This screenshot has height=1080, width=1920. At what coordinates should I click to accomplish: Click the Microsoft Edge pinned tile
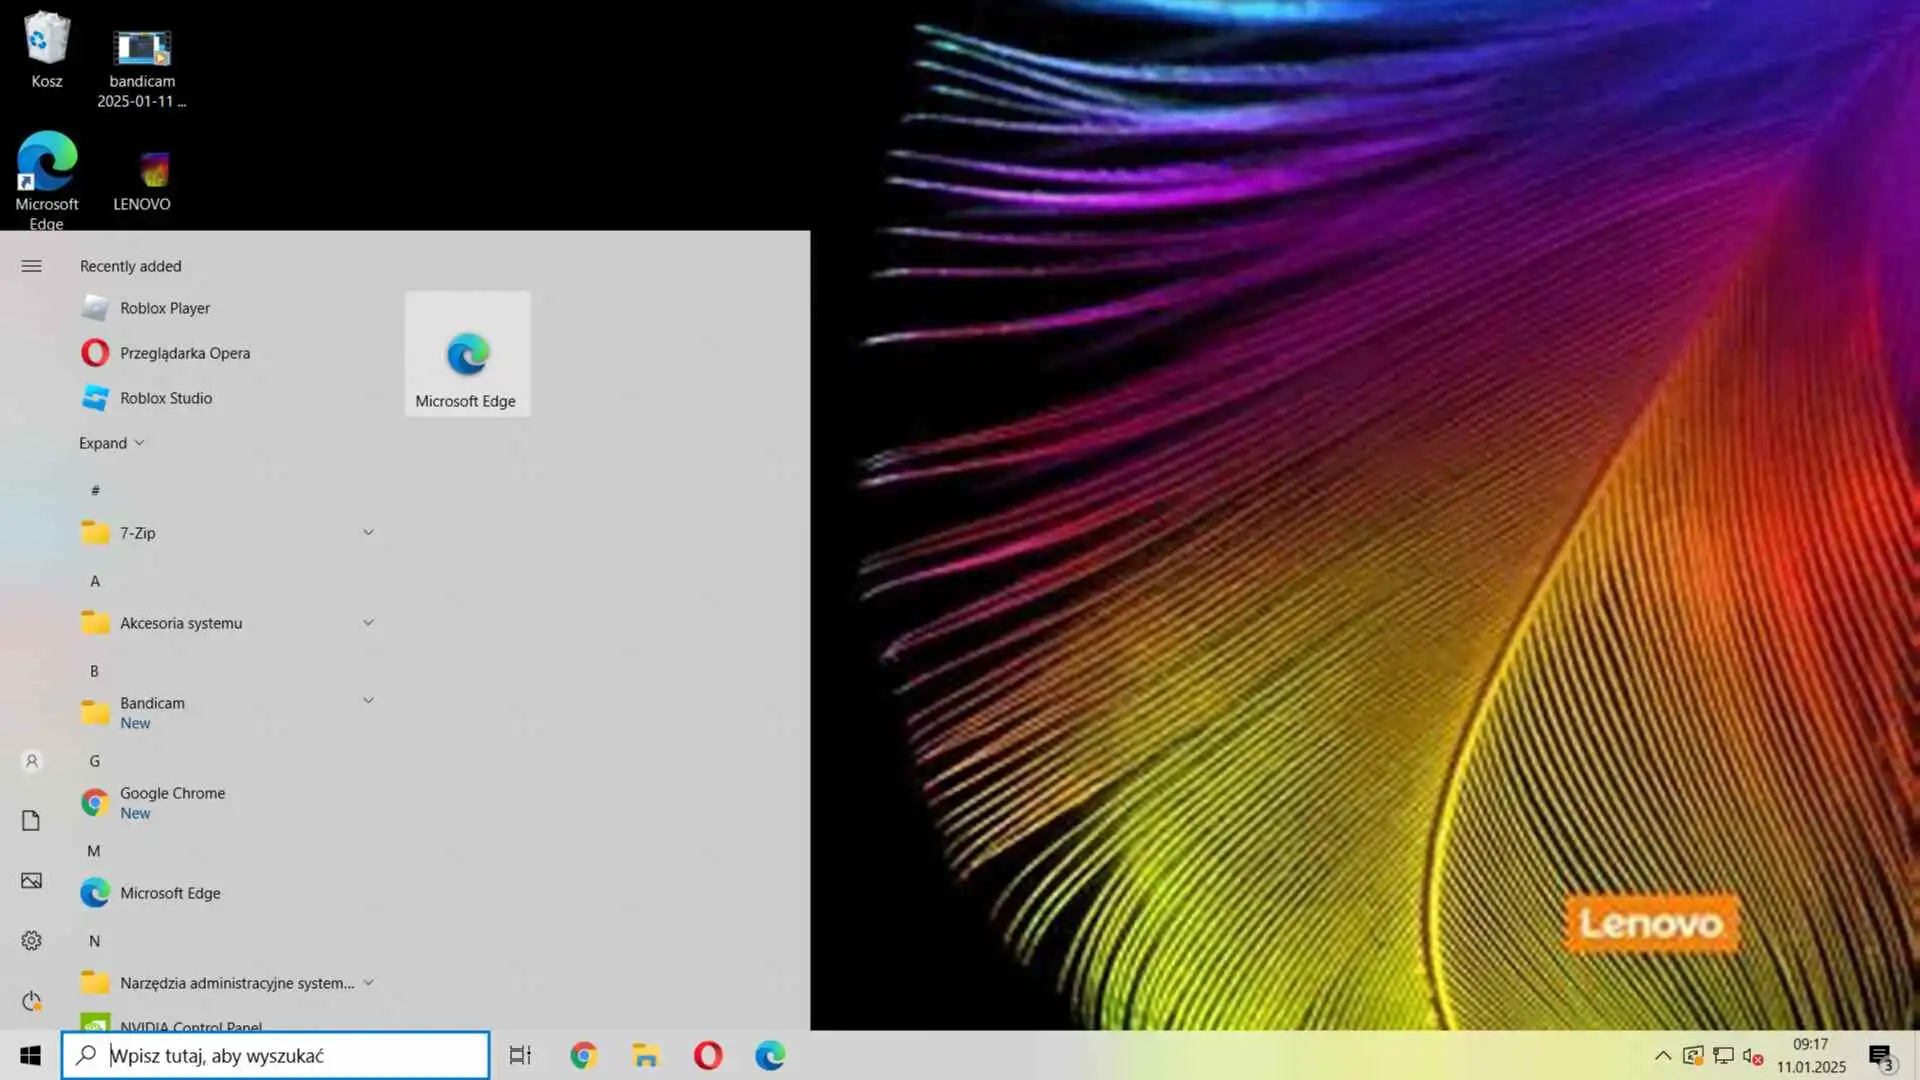point(467,355)
